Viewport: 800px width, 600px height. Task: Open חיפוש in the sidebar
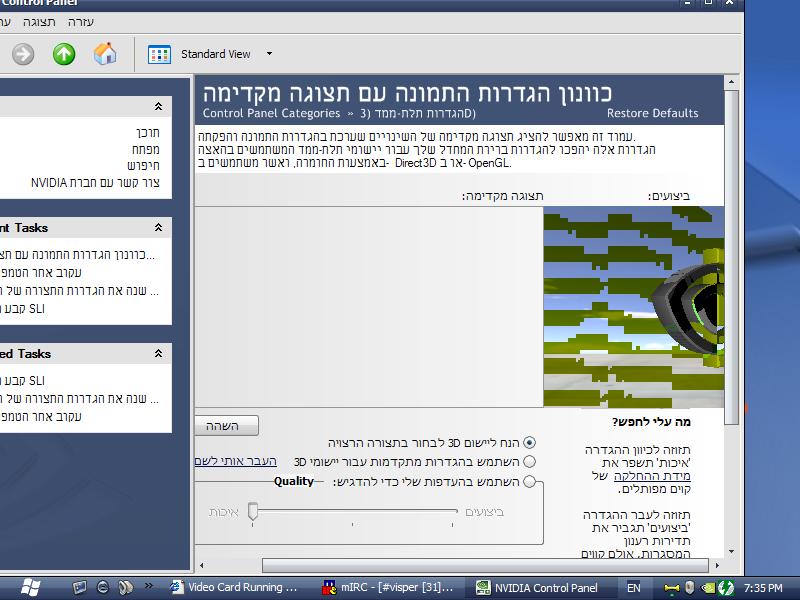[143, 166]
